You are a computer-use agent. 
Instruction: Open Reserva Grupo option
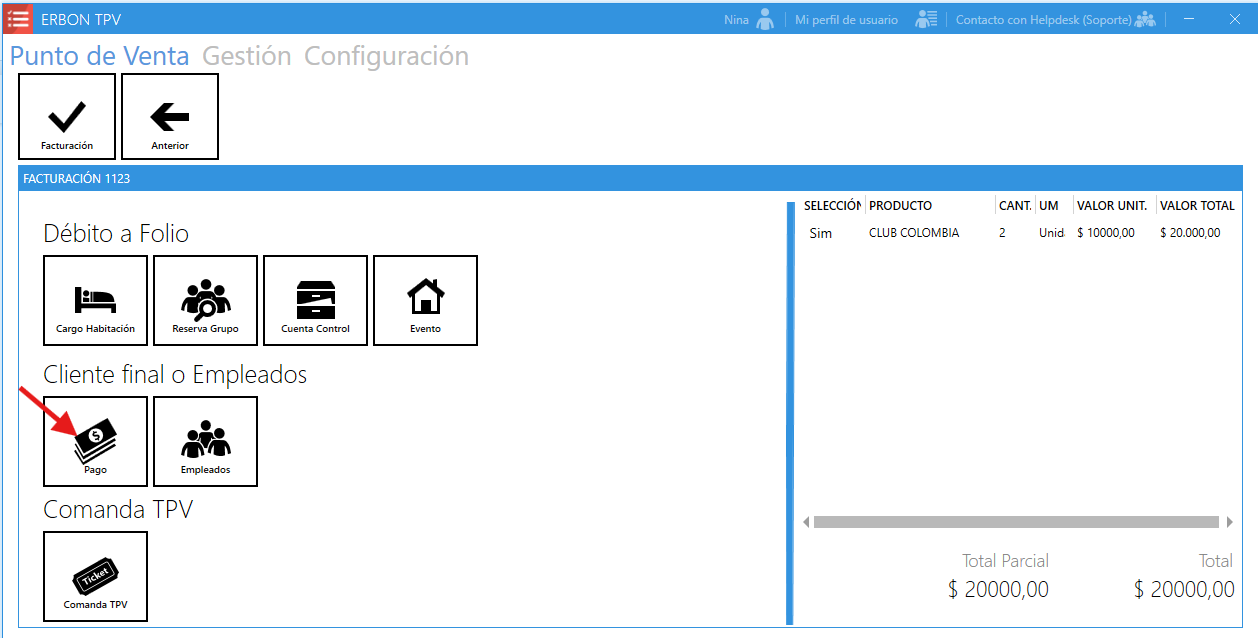tap(205, 300)
